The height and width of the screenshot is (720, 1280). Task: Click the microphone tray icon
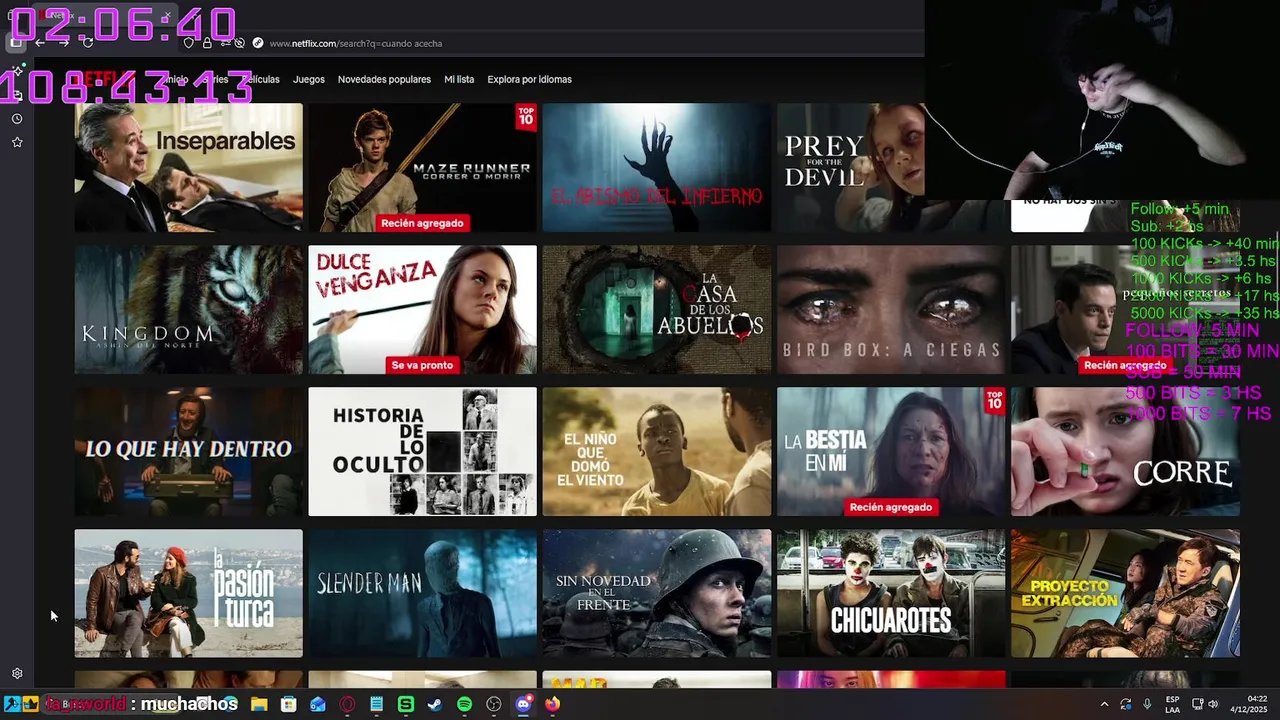pos(1147,704)
